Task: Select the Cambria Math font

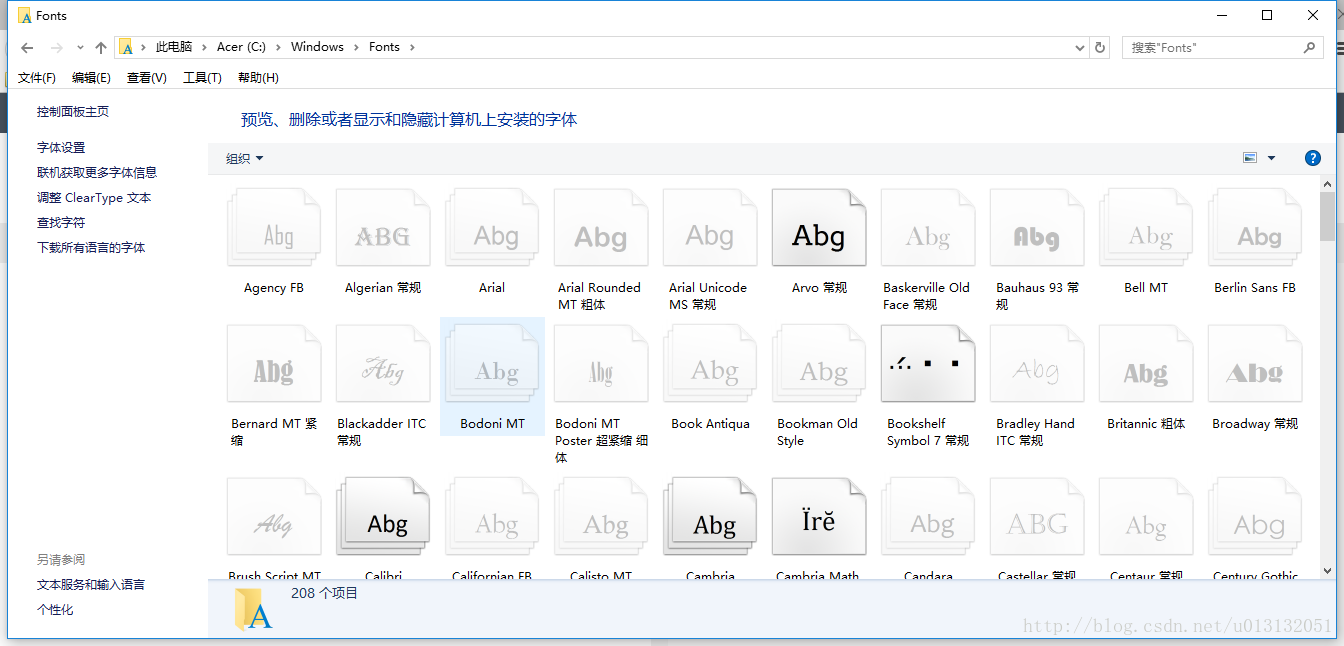Action: (818, 516)
